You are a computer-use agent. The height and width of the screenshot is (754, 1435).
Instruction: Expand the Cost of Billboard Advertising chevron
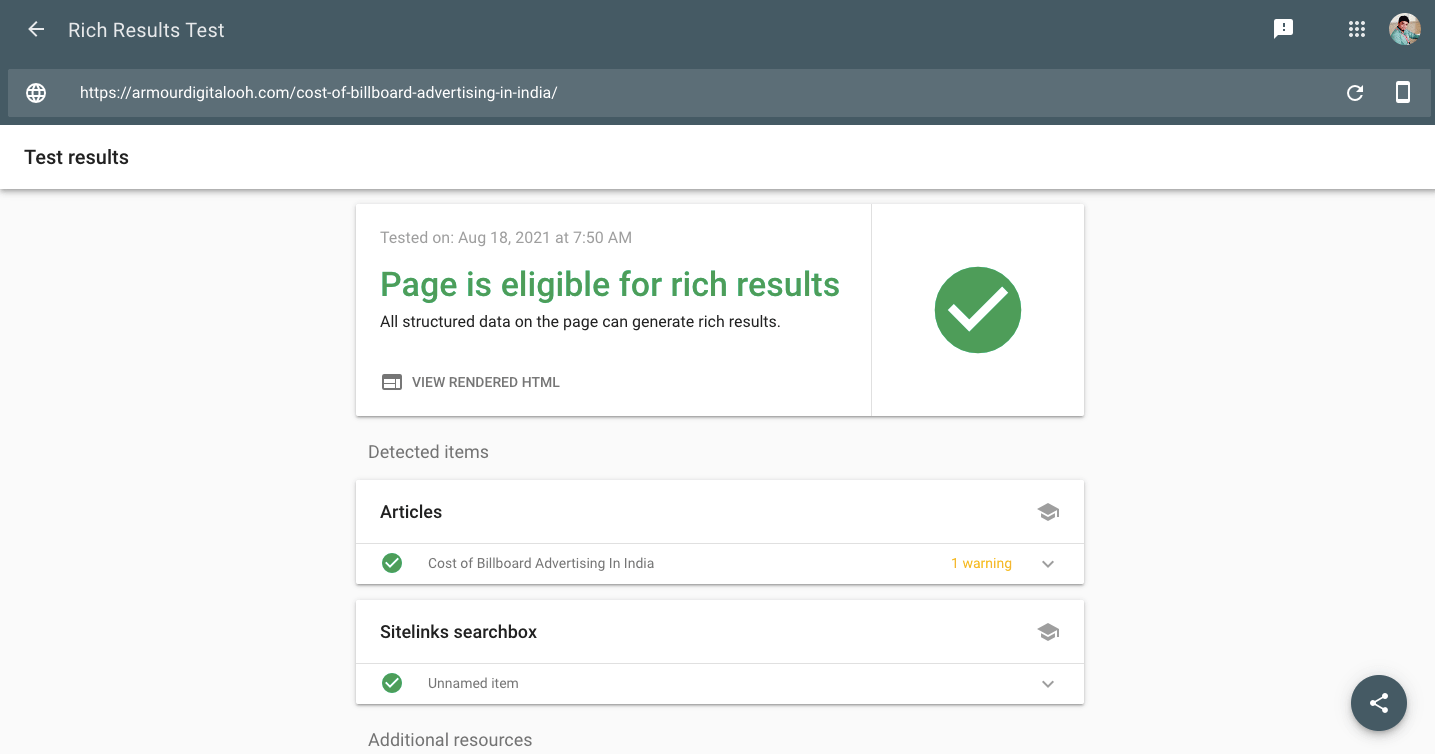click(x=1048, y=564)
